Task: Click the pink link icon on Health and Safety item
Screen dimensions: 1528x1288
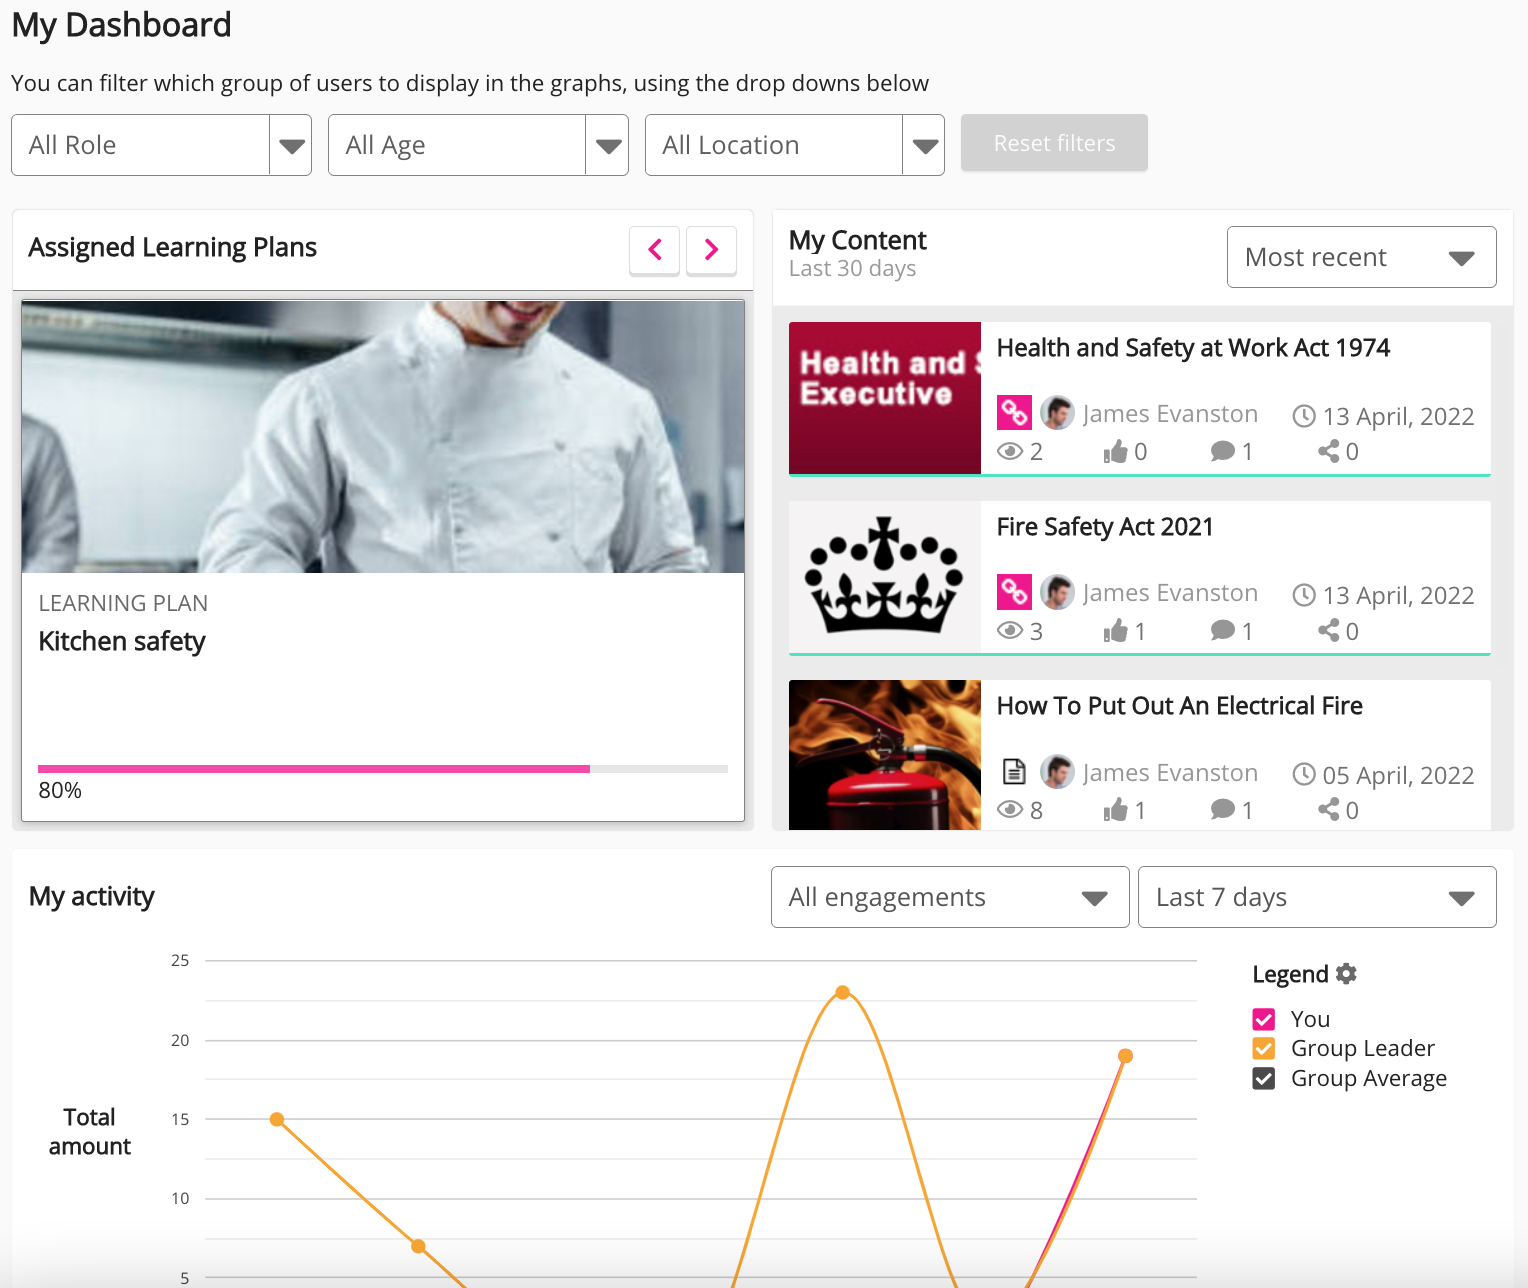Action: point(1015,412)
